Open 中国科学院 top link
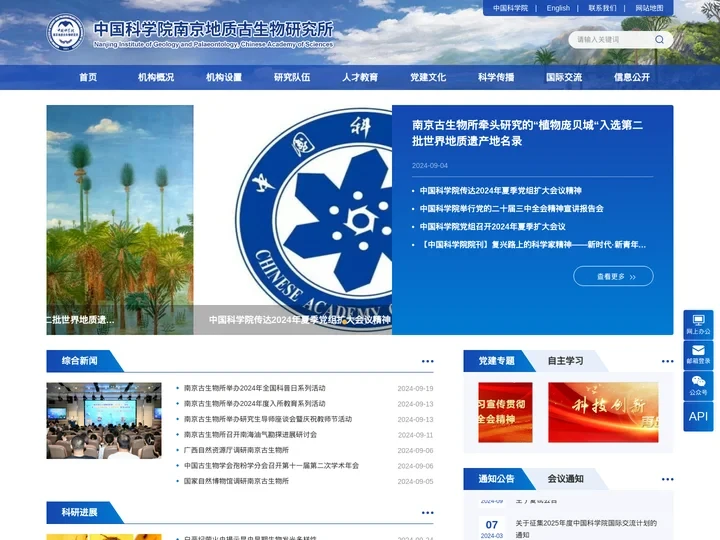This screenshot has height=540, width=720. coord(510,8)
